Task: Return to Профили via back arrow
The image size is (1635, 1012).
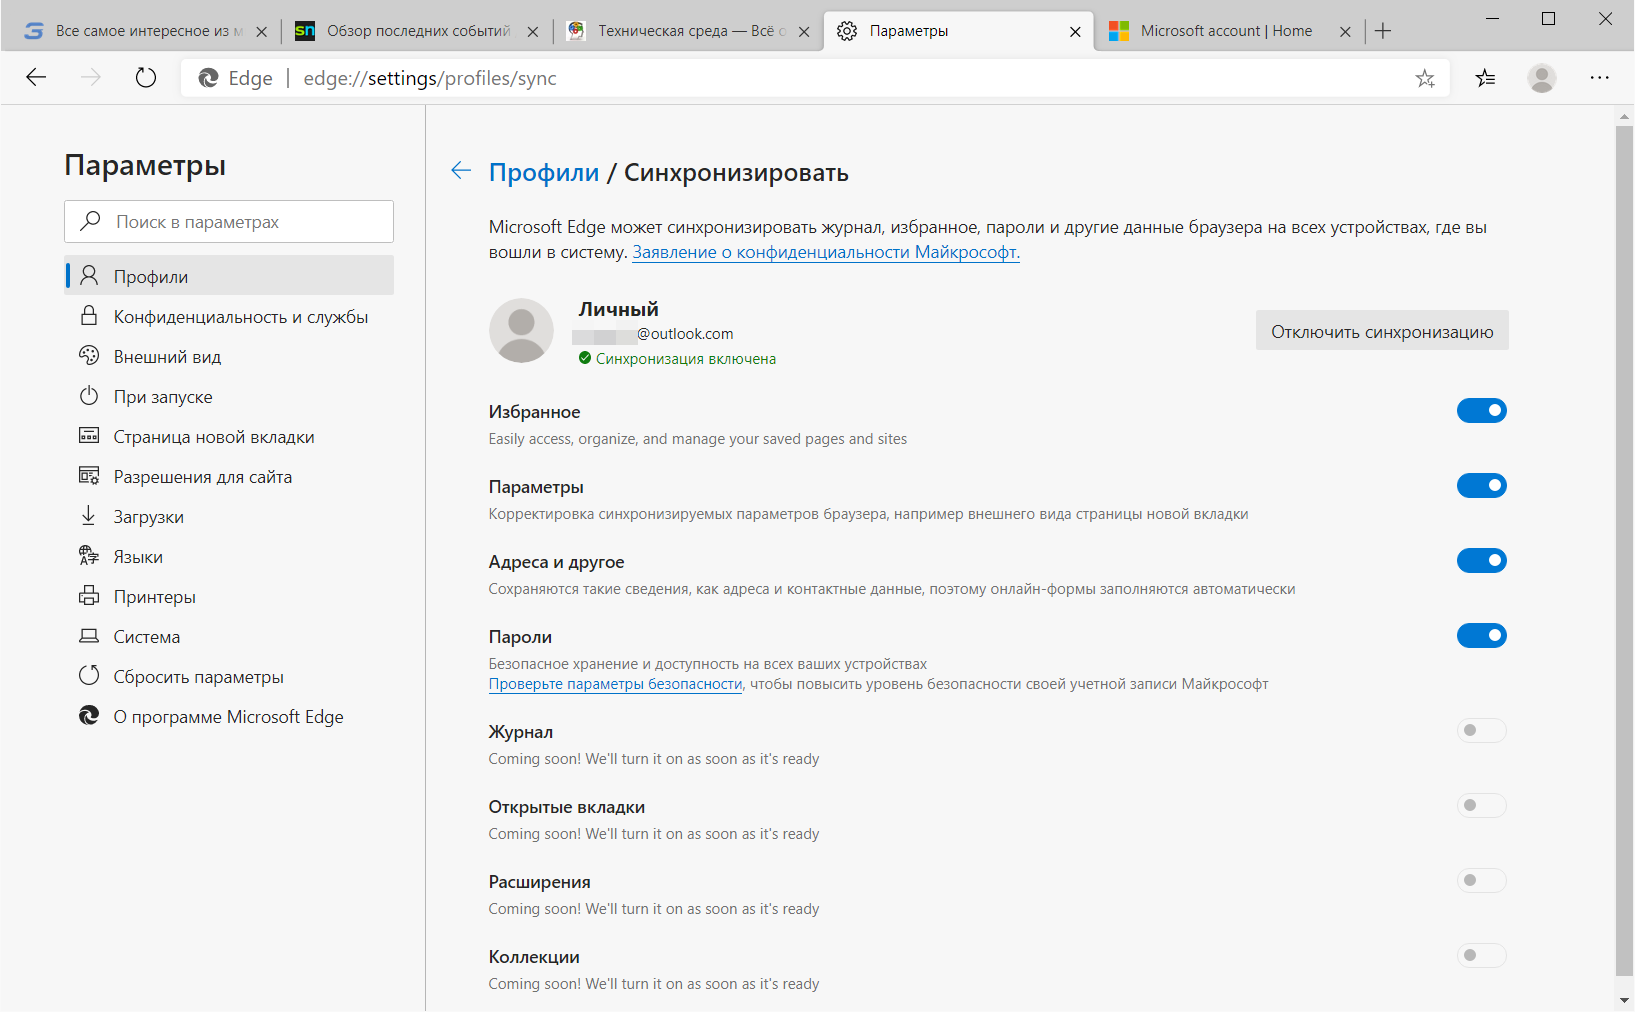Action: (x=461, y=171)
